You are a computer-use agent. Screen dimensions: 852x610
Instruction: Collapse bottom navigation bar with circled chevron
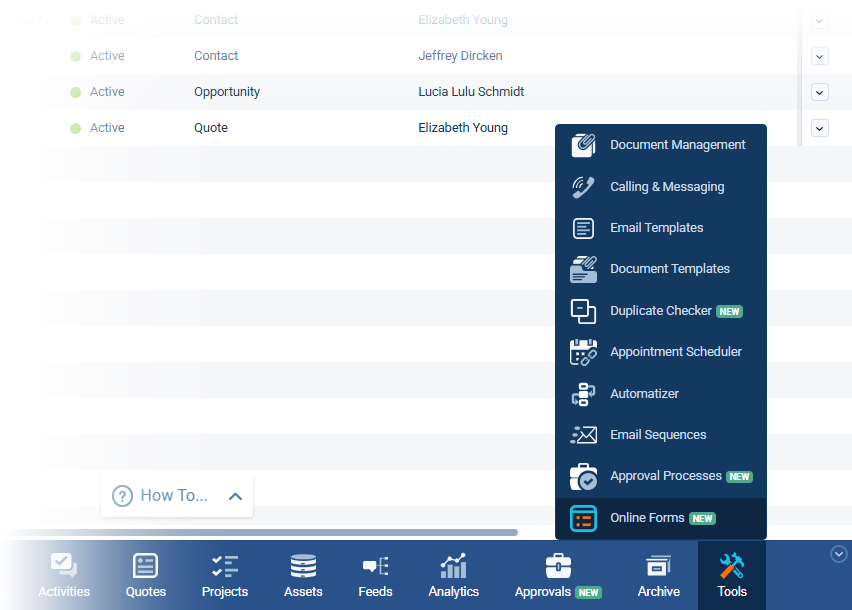839,554
